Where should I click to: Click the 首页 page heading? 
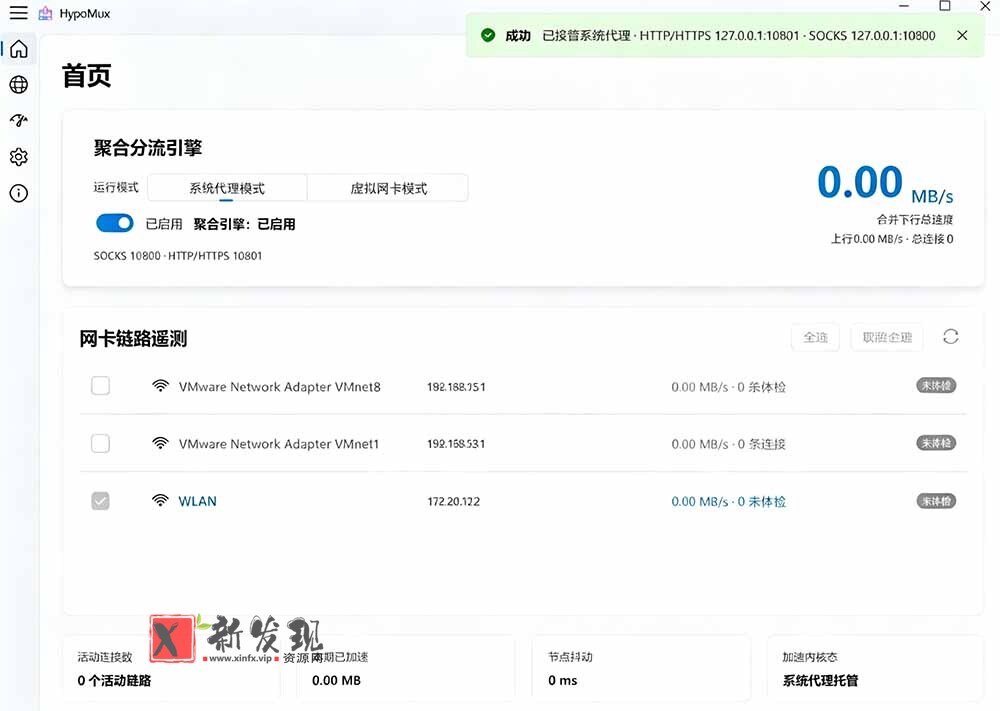(87, 76)
